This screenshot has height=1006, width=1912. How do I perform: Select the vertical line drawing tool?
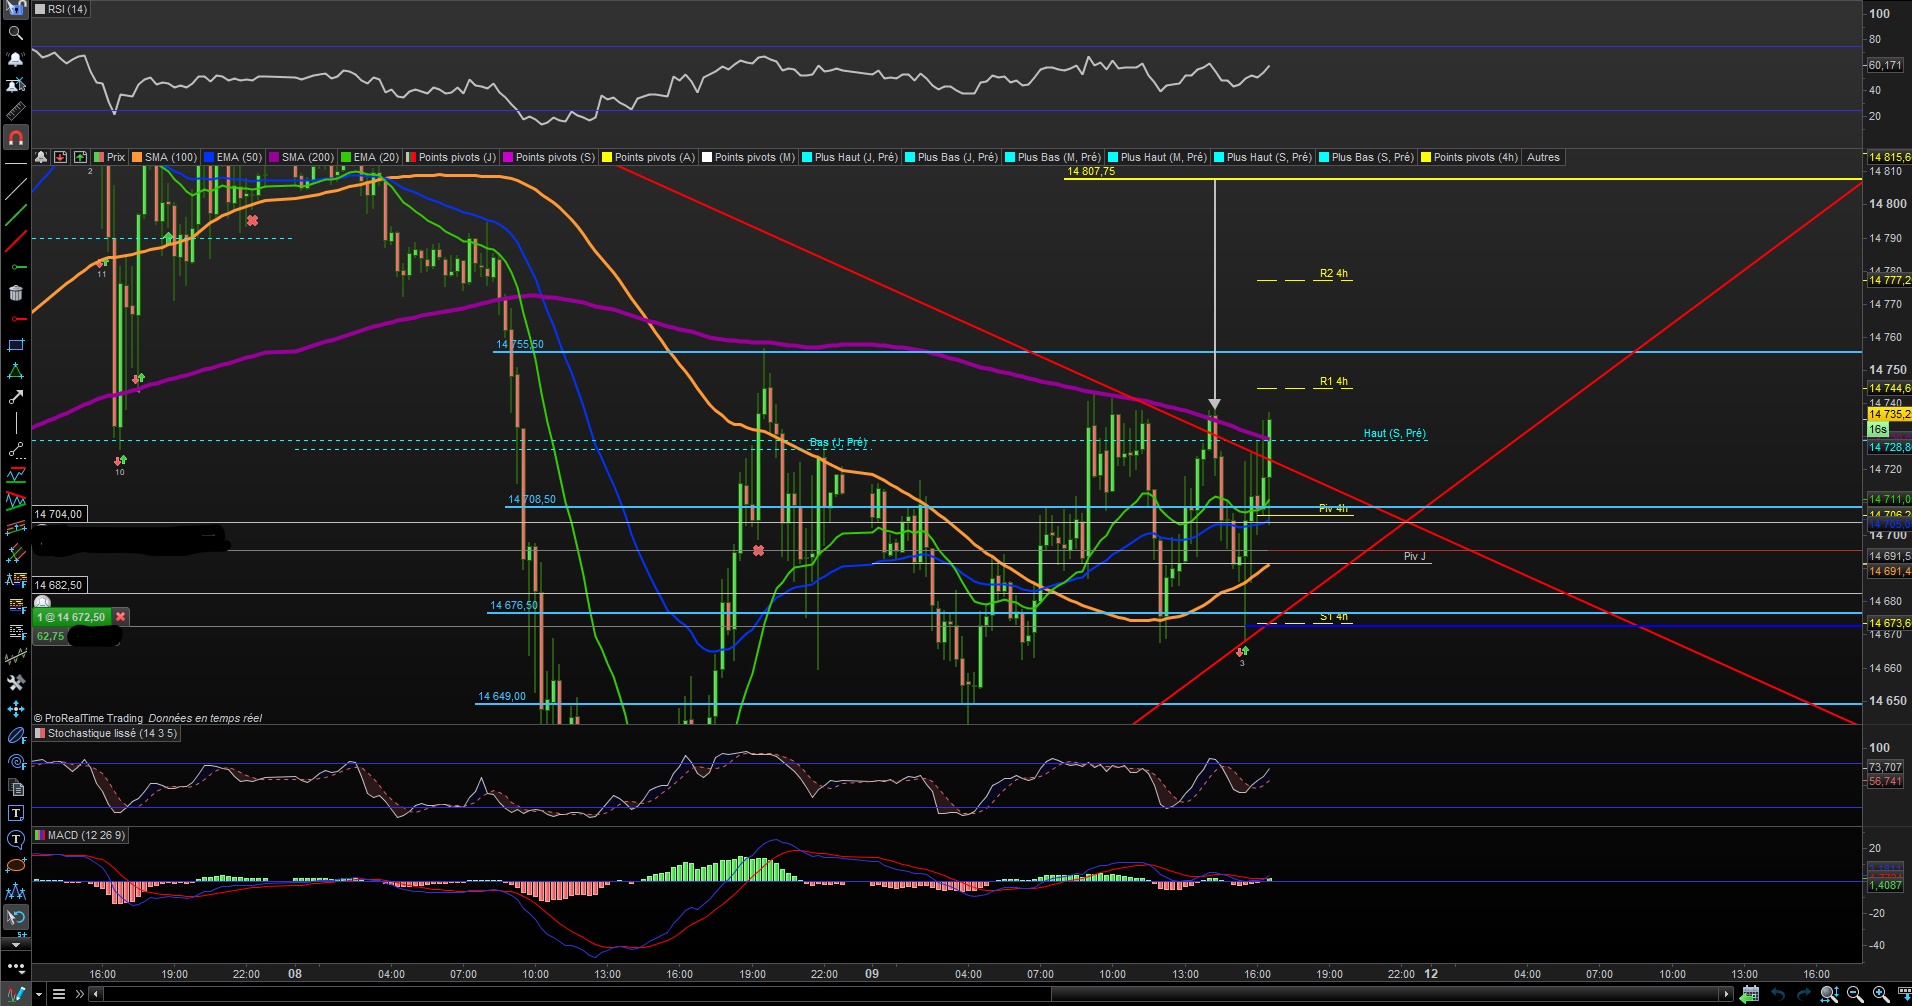pos(15,423)
